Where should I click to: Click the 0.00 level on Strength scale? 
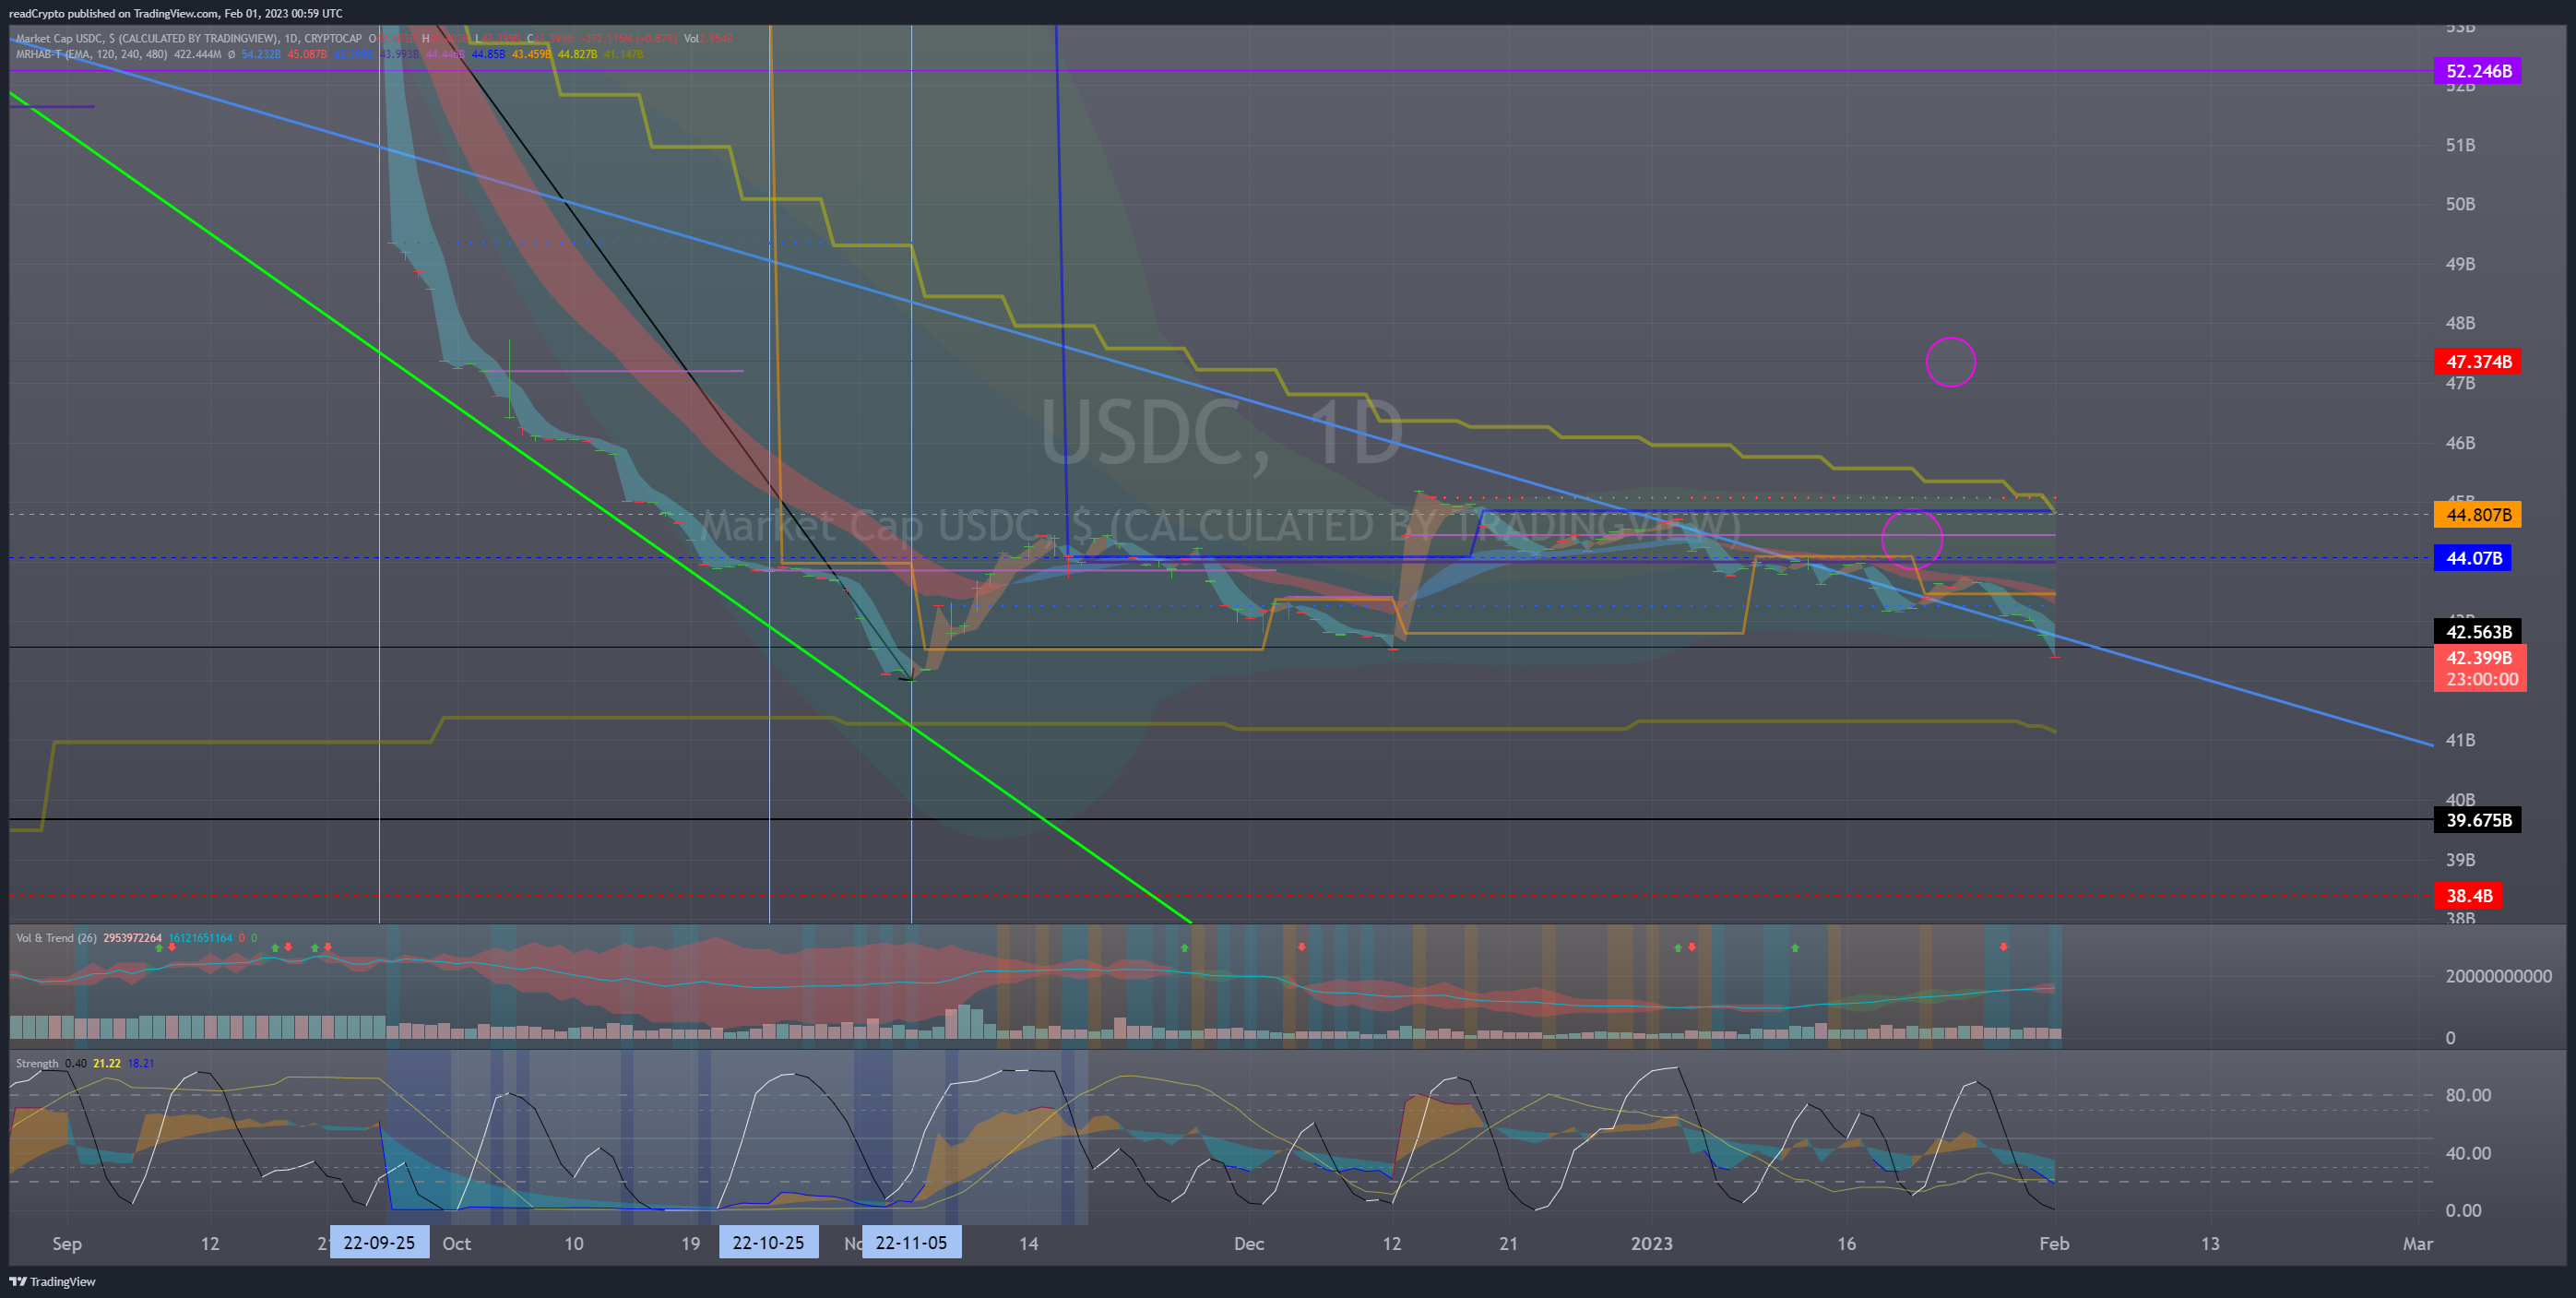click(x=2463, y=1210)
